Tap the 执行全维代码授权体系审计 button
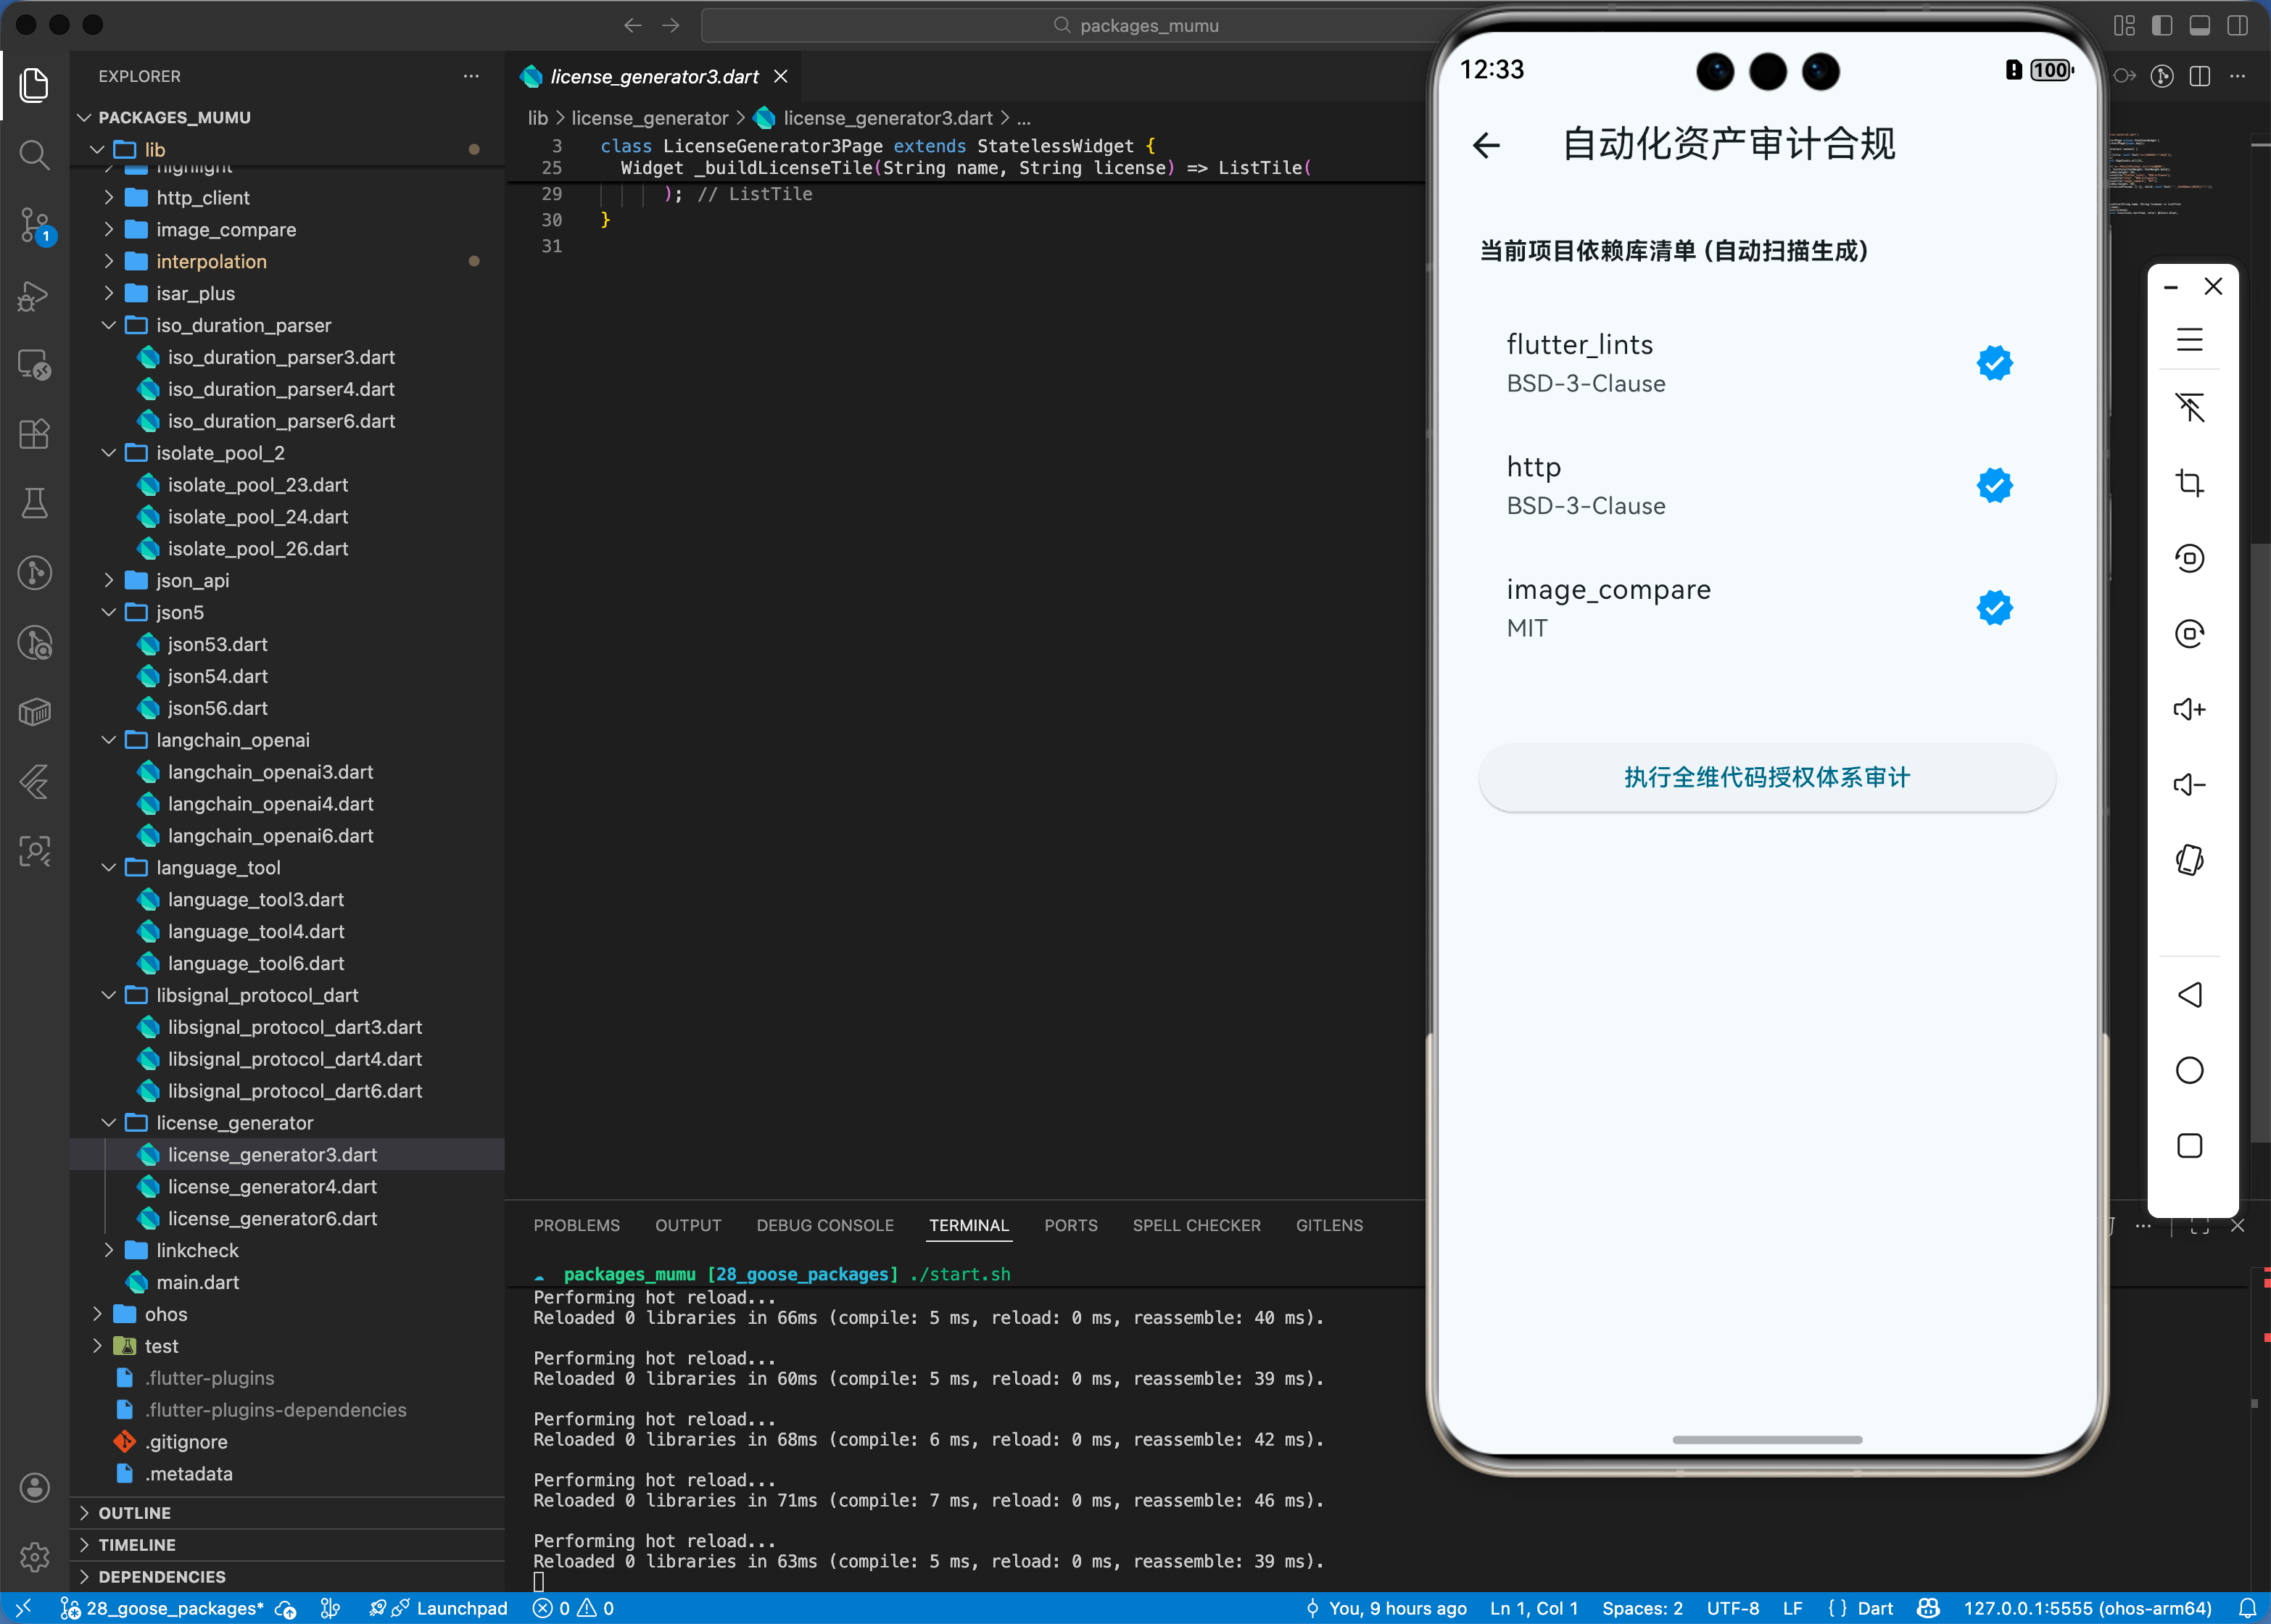Viewport: 2271px width, 1624px height. (1766, 778)
